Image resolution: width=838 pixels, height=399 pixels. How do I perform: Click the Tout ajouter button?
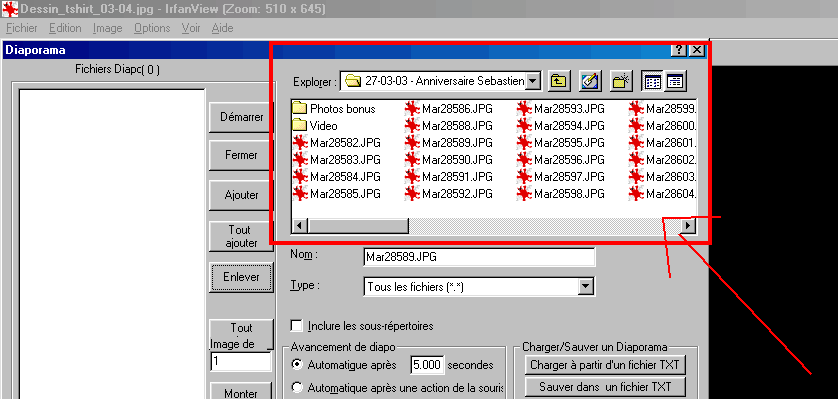242,236
